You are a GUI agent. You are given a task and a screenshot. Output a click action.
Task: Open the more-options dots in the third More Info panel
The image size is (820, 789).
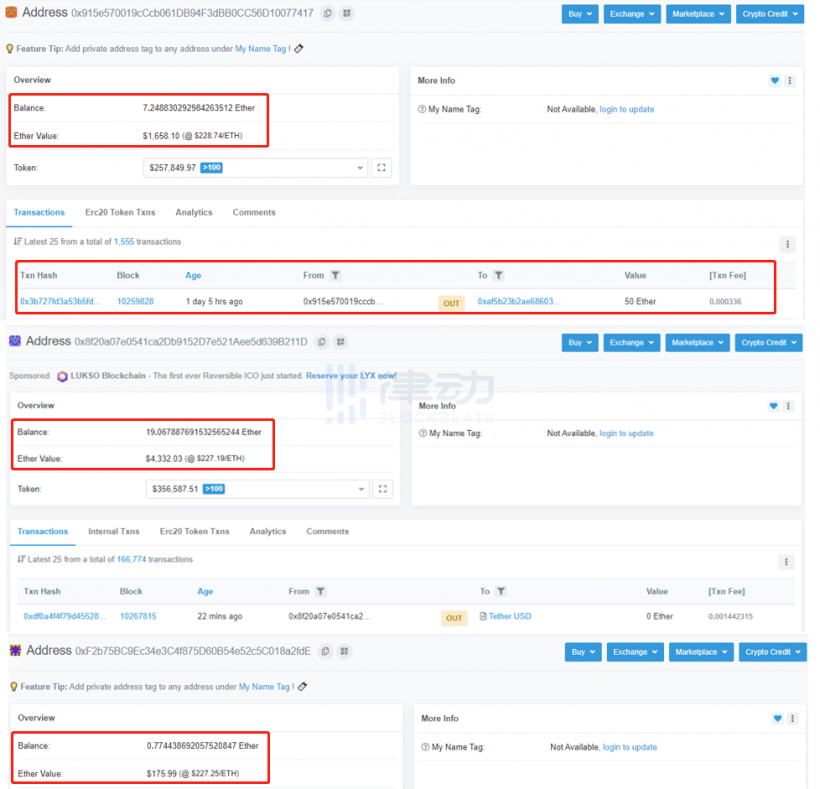click(x=792, y=718)
